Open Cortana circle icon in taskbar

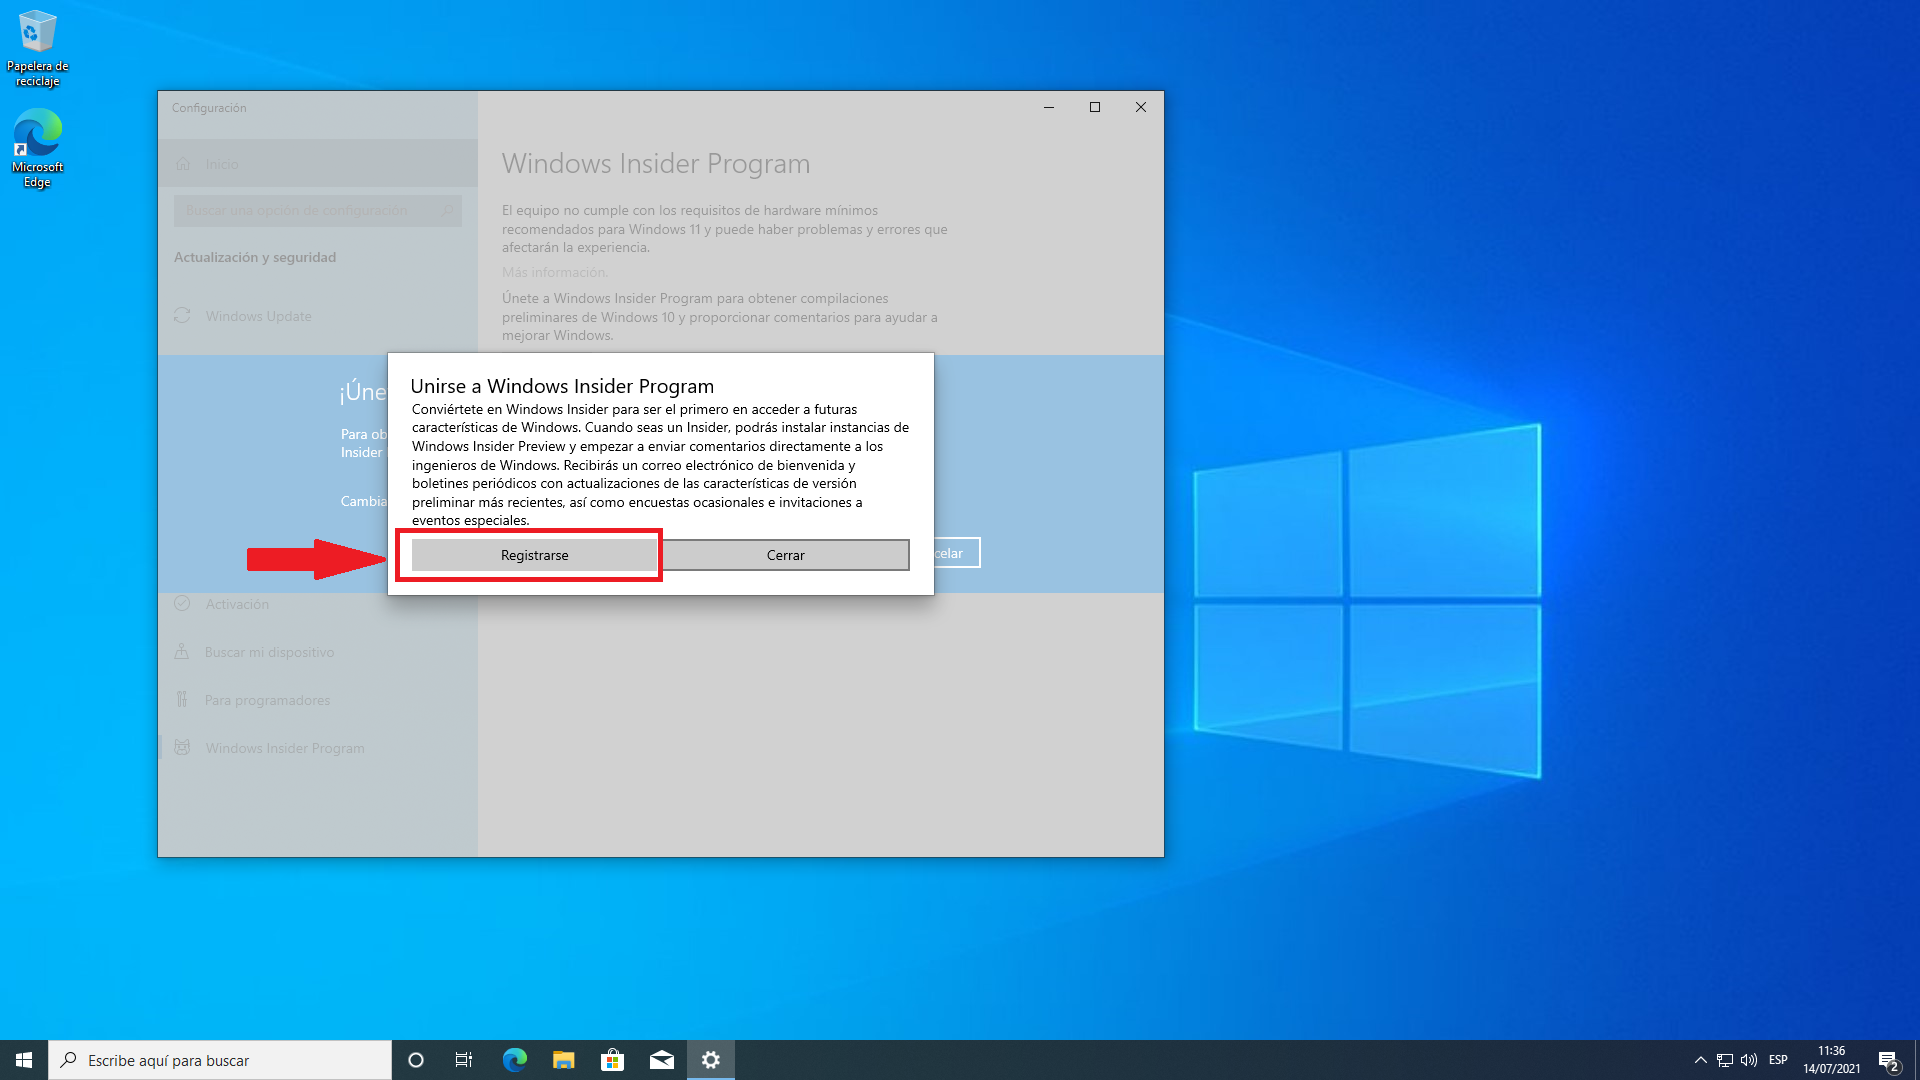coord(416,1060)
